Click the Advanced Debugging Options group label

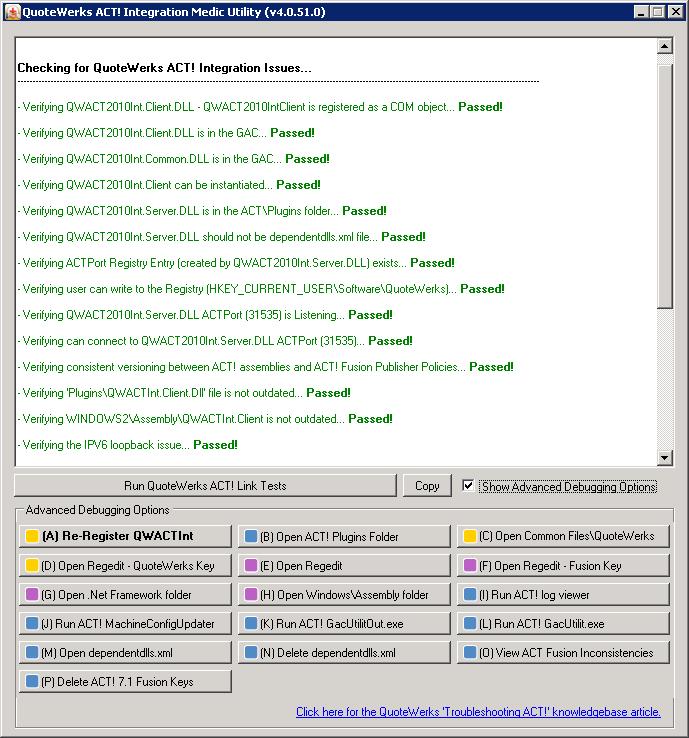point(97,510)
